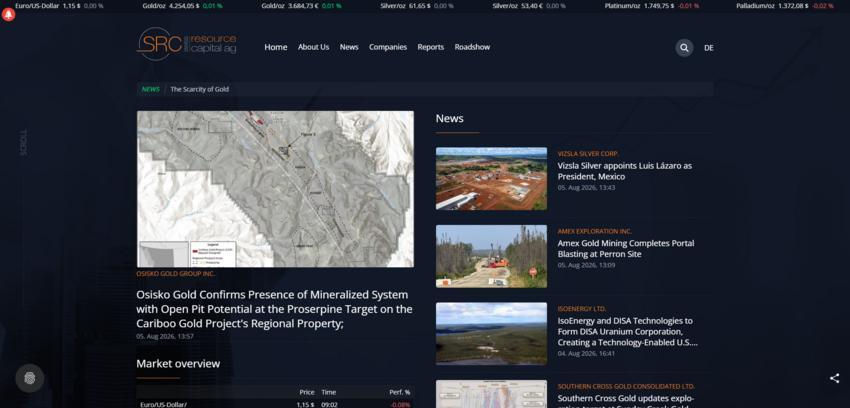Screen dimensions: 850x408
Task: Click the SRC Resource Capital logo
Action: (186, 44)
